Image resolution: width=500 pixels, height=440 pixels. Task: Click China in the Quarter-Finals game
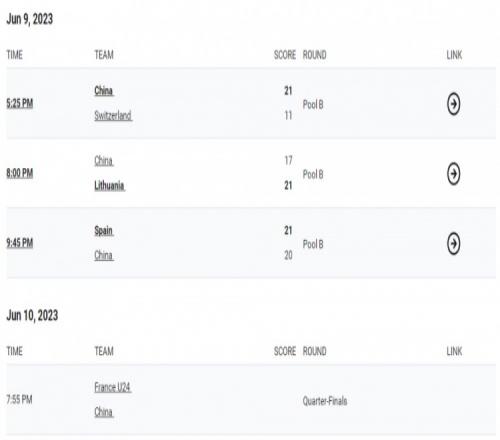[x=104, y=412]
